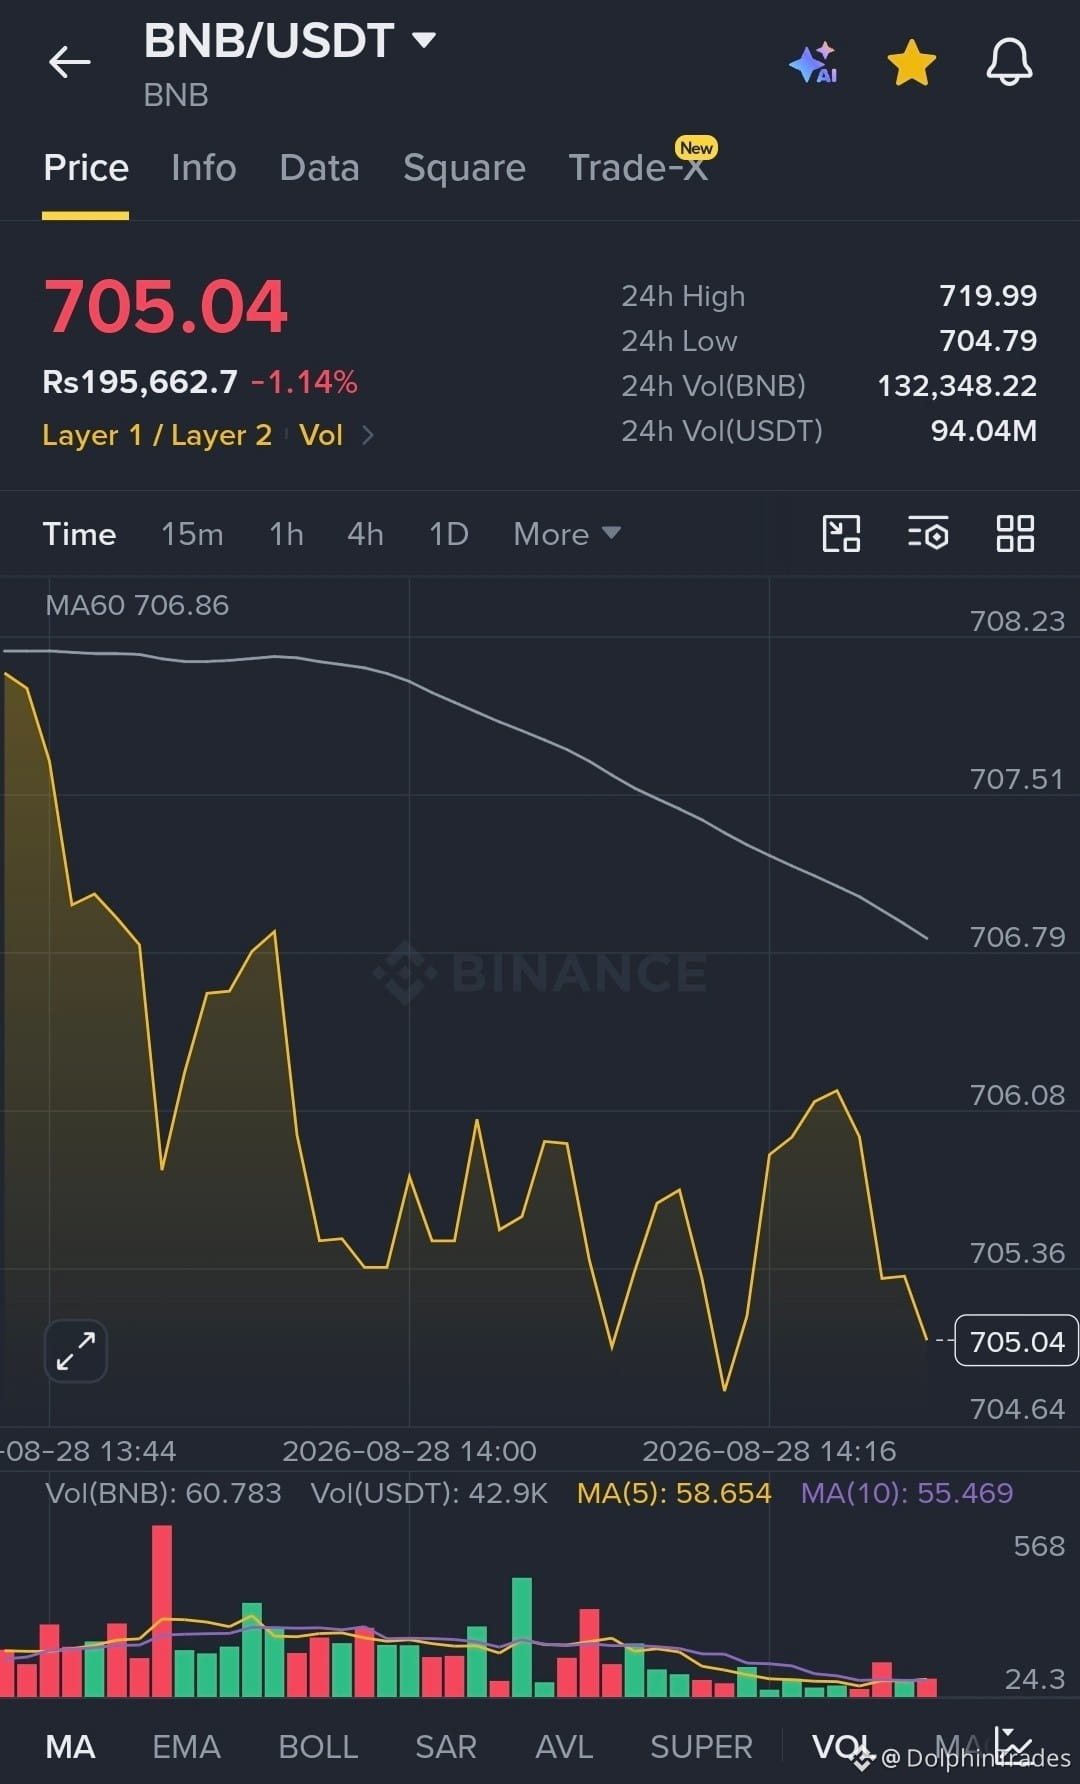Screen dimensions: 1080x1784
Task: Open chart indicator settings icon
Action: pos(928,534)
